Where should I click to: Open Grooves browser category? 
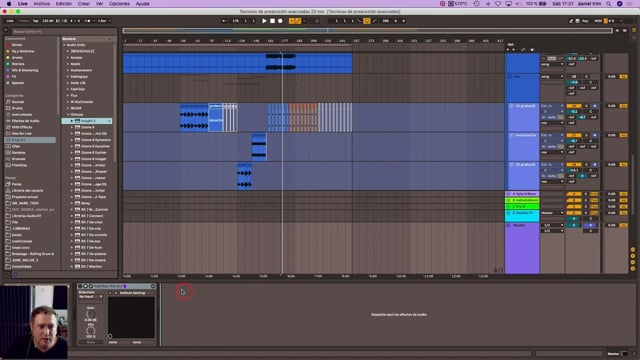(x=18, y=159)
